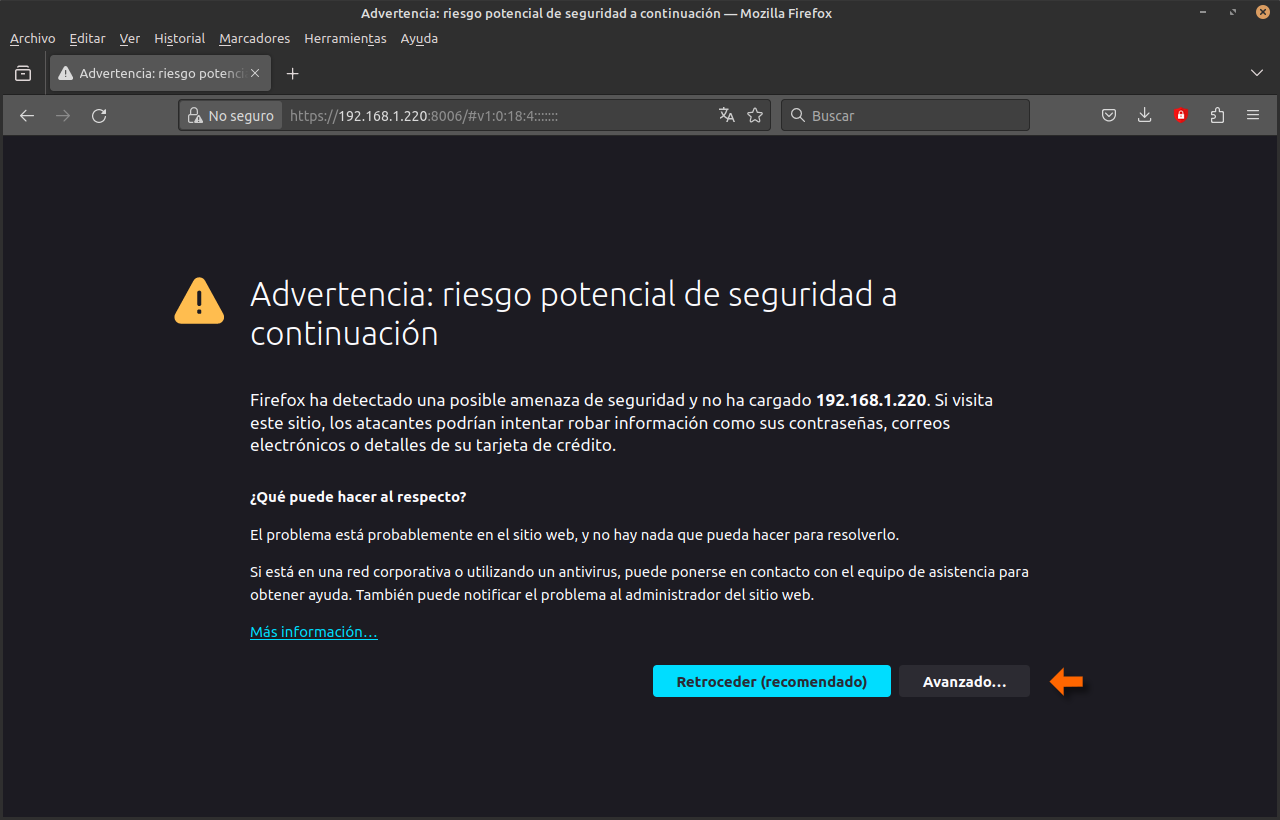Open the Más información… link
This screenshot has width=1280, height=820.
(x=313, y=632)
